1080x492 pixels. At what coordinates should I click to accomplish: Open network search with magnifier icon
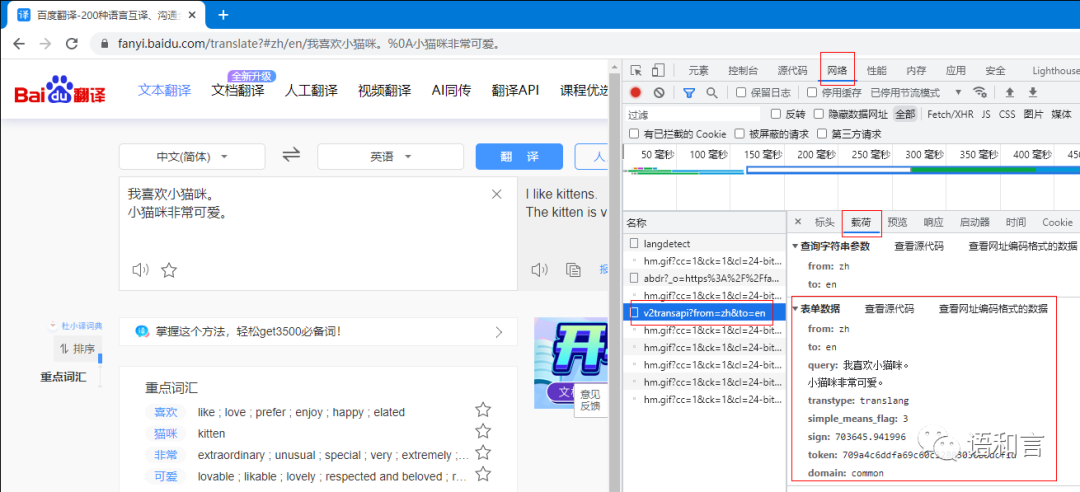[x=712, y=92]
